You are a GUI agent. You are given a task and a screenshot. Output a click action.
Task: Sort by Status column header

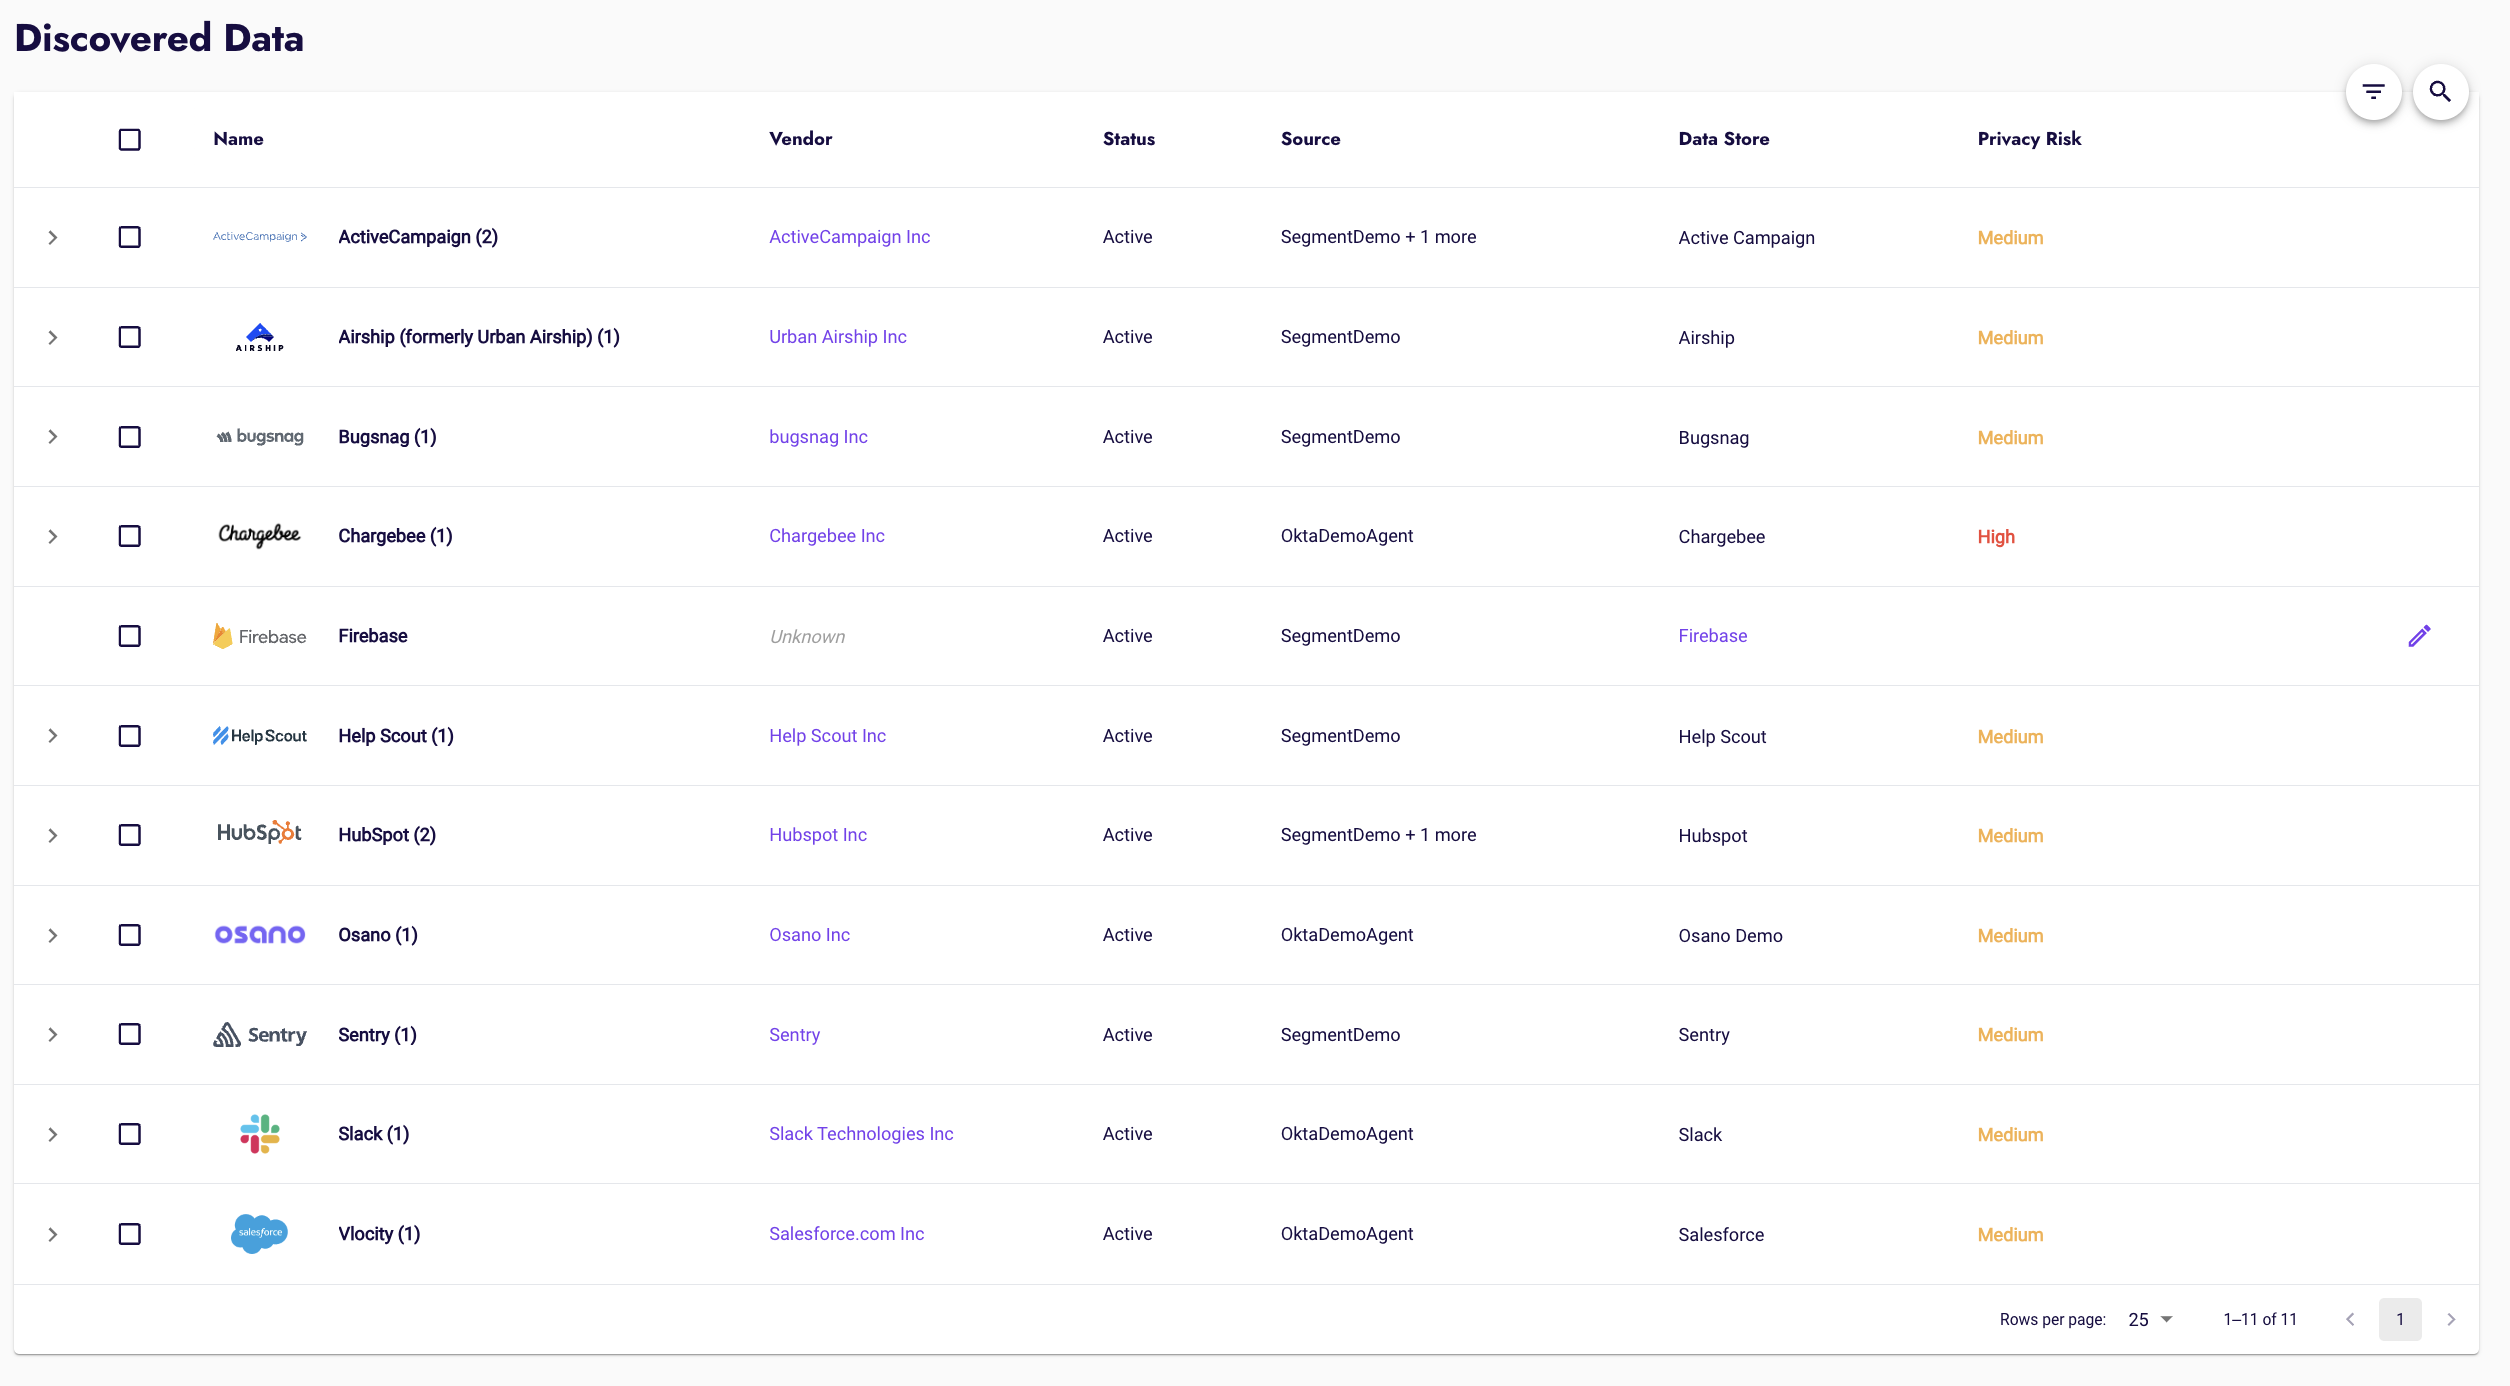(1129, 139)
